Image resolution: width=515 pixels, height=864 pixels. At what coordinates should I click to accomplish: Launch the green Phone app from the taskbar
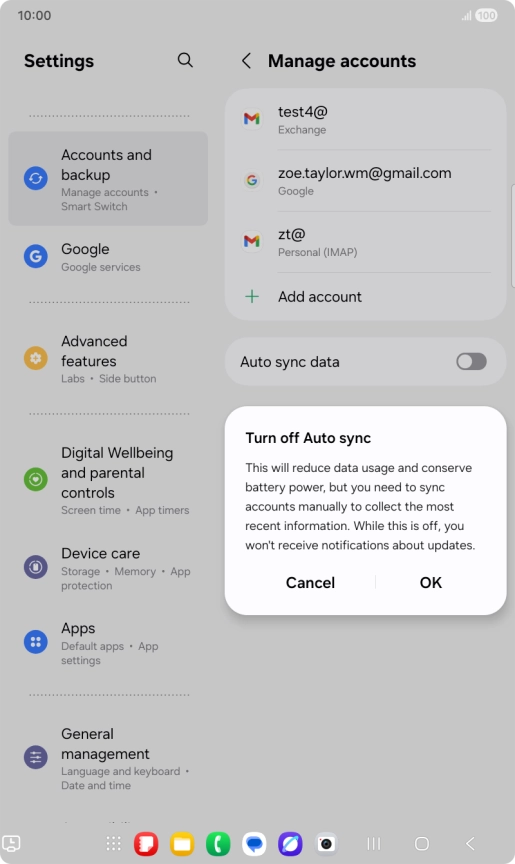point(218,844)
